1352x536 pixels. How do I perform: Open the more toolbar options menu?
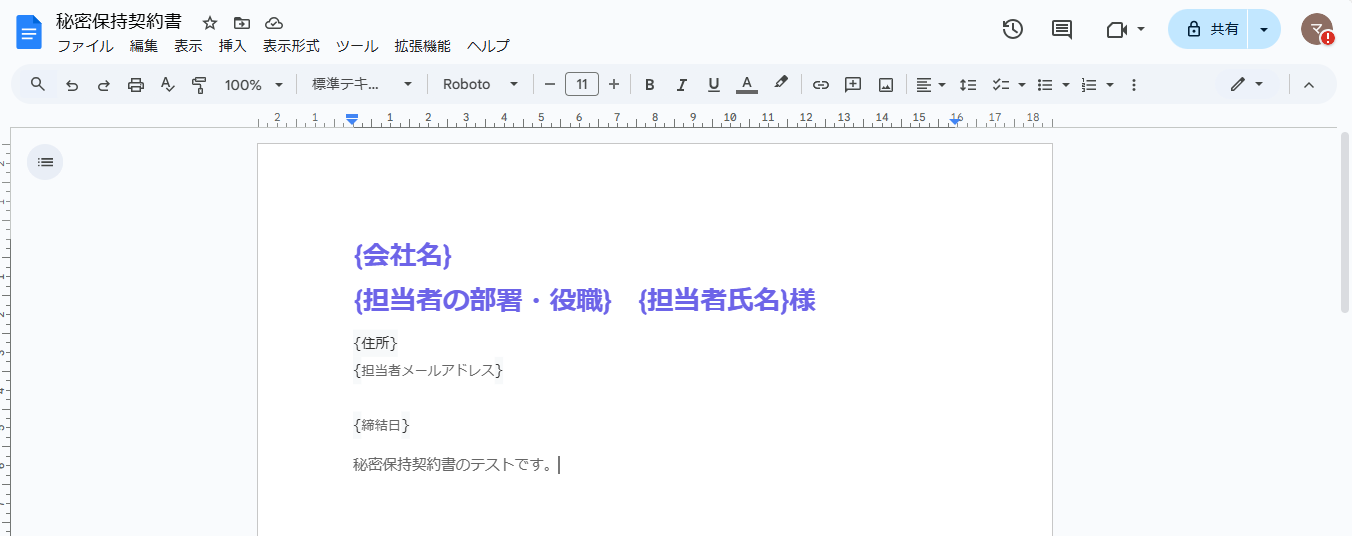coord(1134,85)
